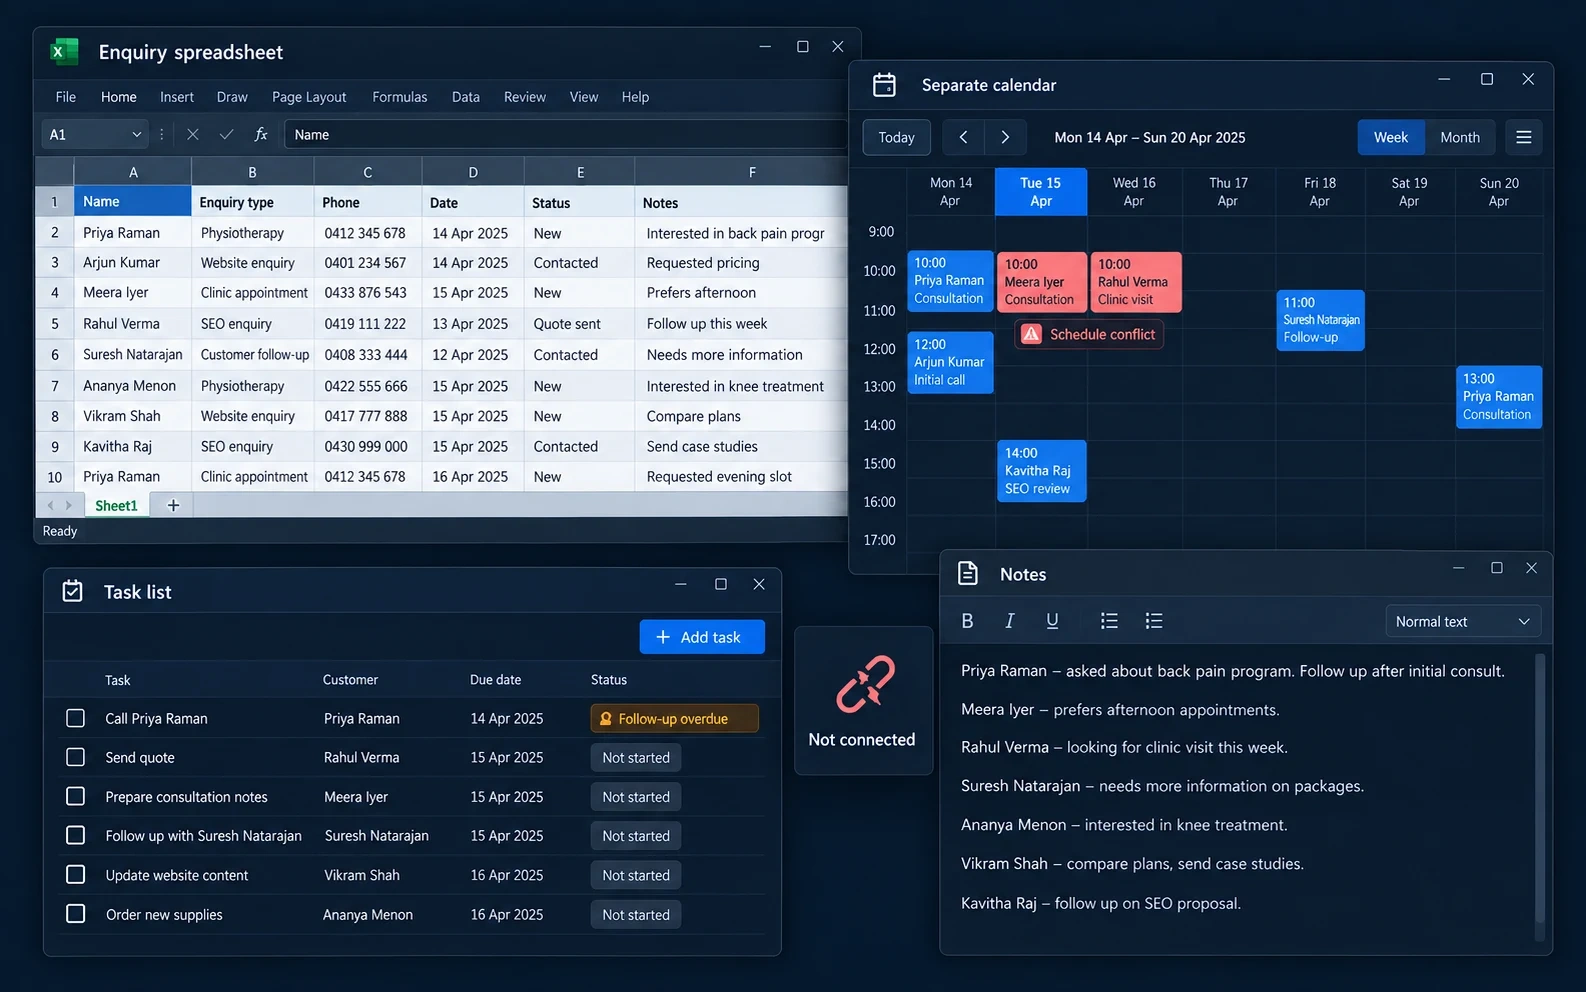Toggle italic formatting in Notes

pos(1010,621)
